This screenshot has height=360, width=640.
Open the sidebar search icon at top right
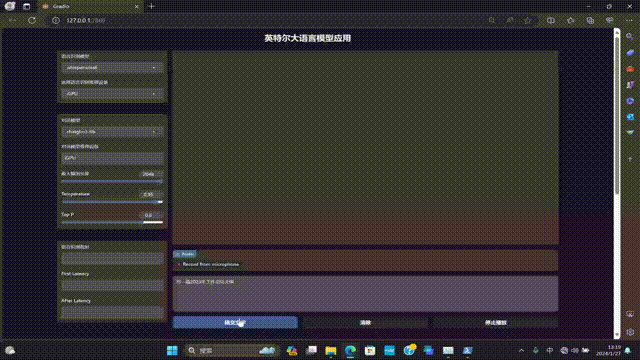pyautogui.click(x=630, y=37)
